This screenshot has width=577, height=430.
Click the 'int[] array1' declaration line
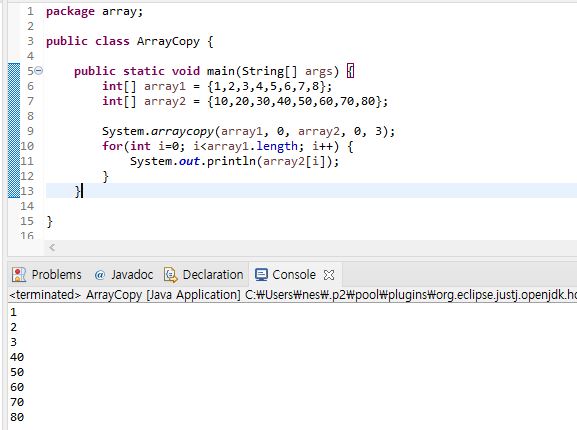pyautogui.click(x=217, y=86)
